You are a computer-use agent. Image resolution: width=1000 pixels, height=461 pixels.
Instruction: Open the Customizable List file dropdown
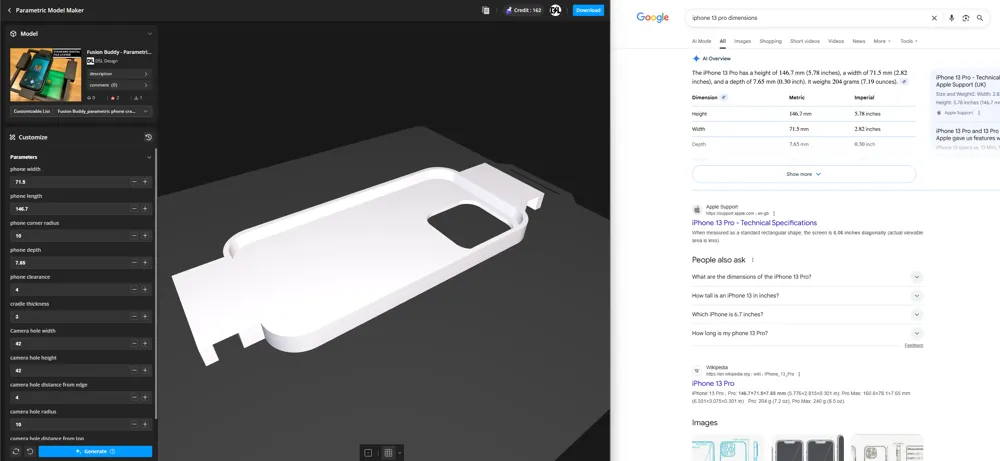point(104,111)
